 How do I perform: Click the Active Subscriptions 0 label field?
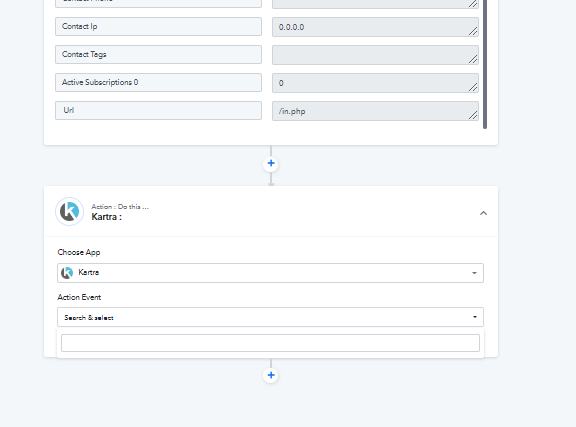tap(158, 82)
